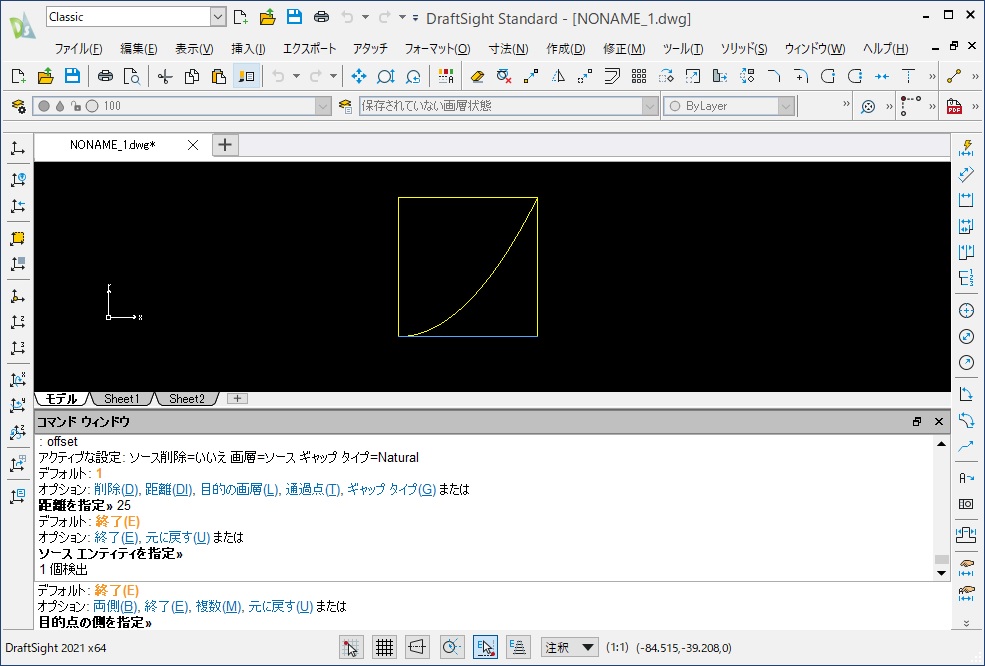Click the Open file folder icon in the standard toolbar

click(45, 77)
